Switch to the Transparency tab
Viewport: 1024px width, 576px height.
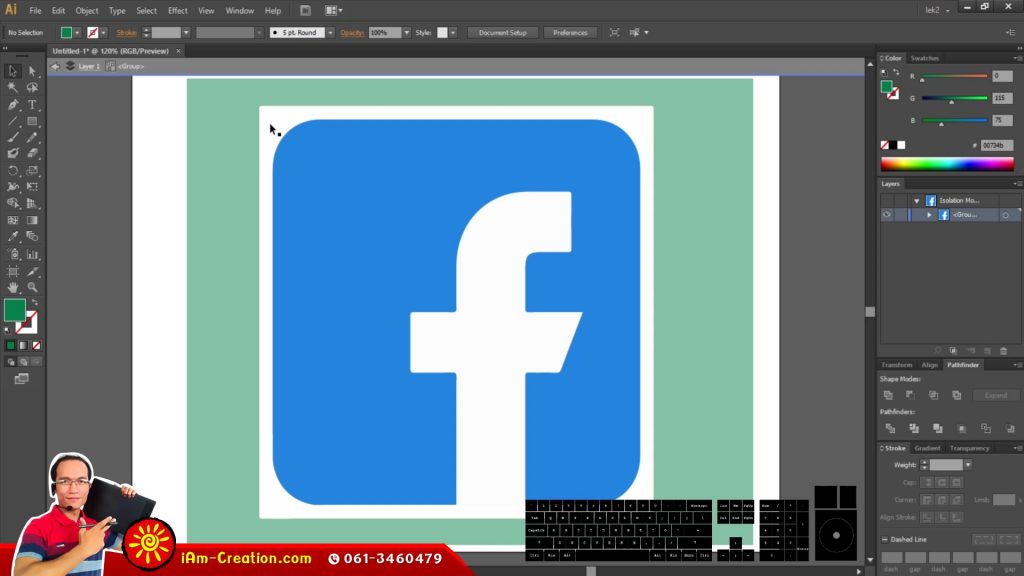[x=970, y=448]
